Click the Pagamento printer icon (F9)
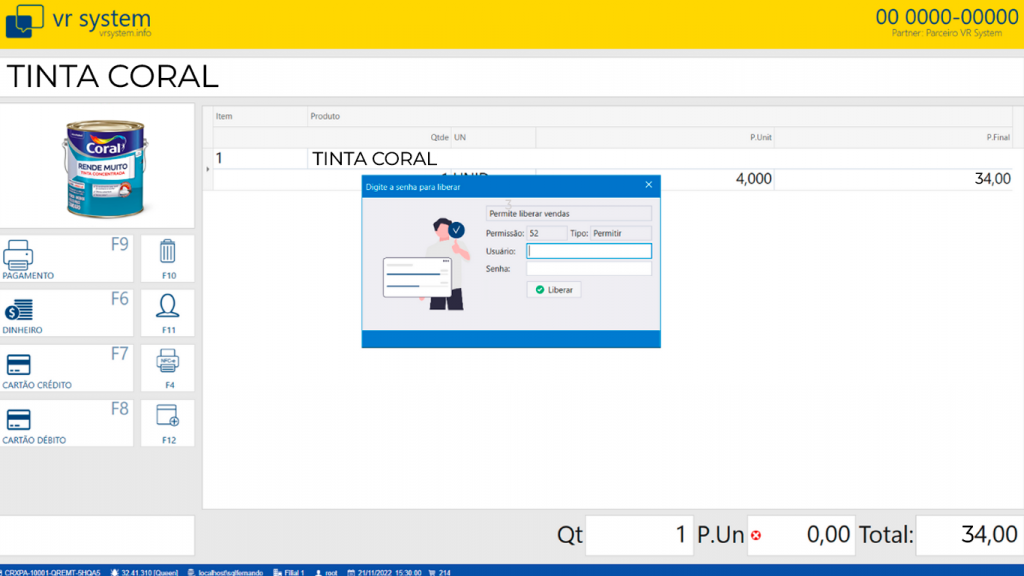The width and height of the screenshot is (1024, 576). [x=19, y=256]
